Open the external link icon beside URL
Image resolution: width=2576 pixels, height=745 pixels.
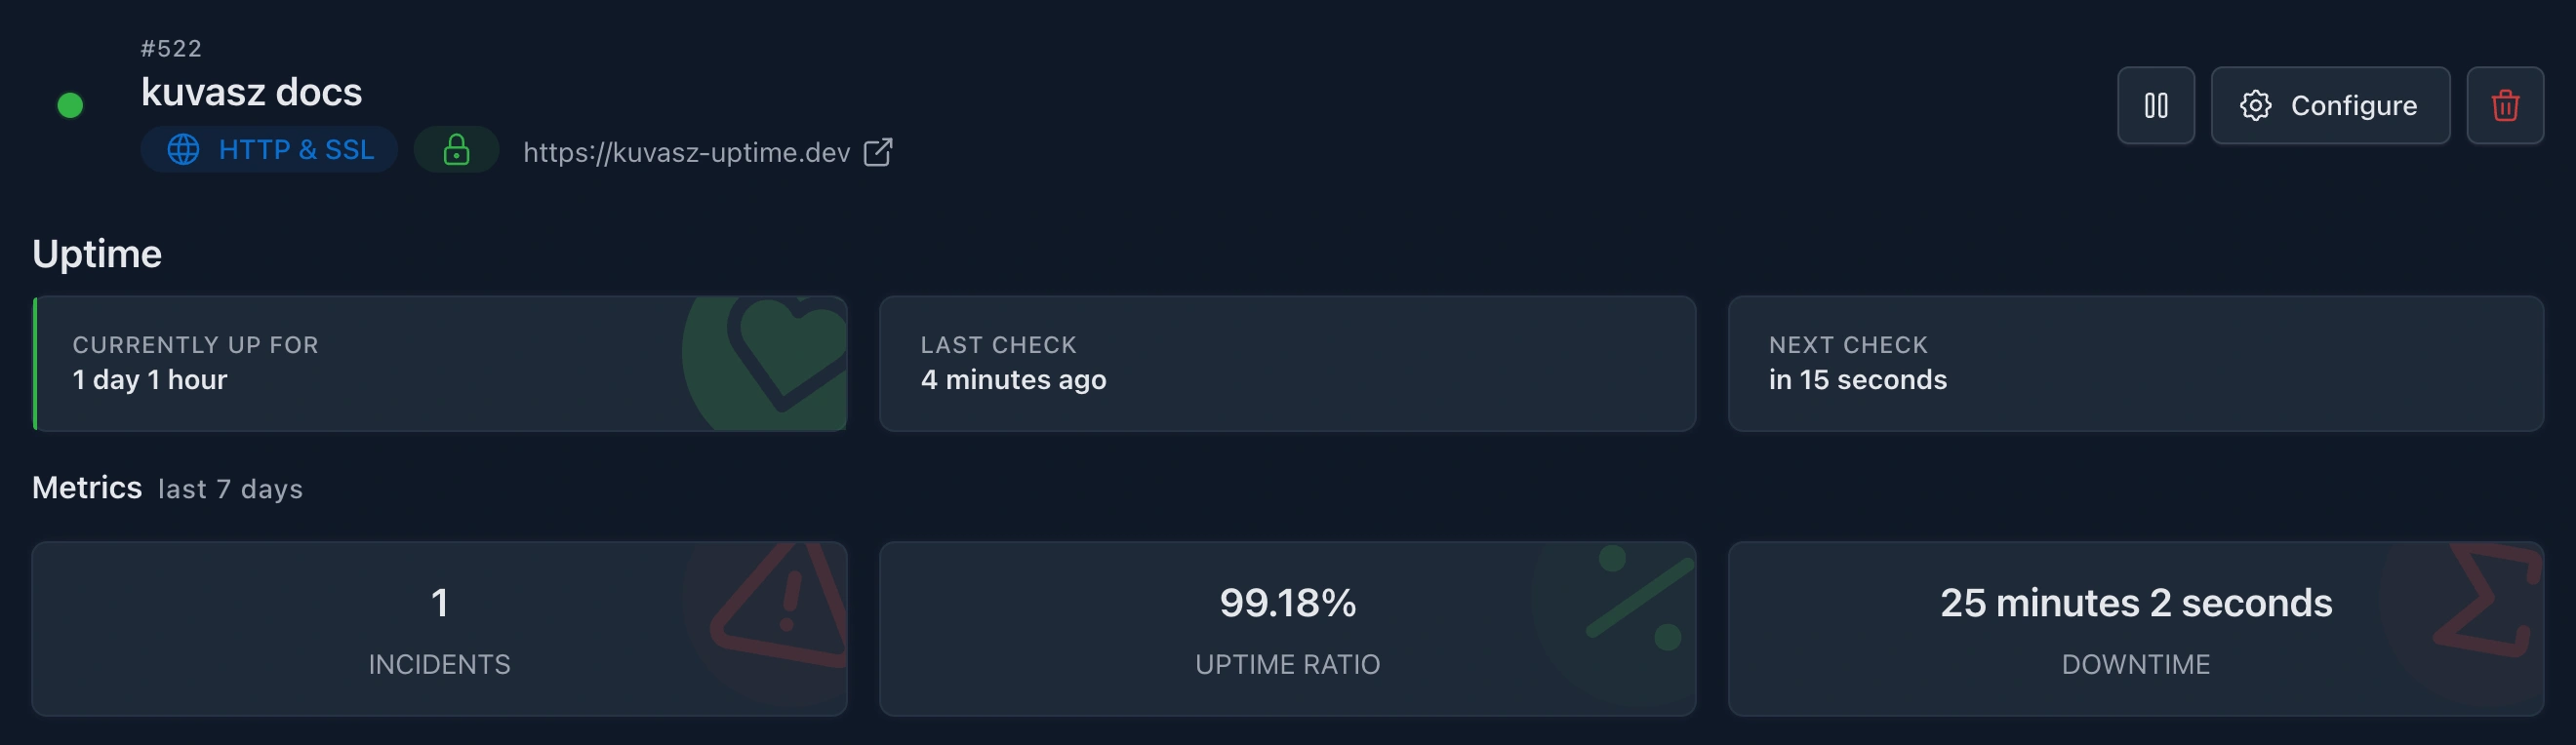click(877, 152)
